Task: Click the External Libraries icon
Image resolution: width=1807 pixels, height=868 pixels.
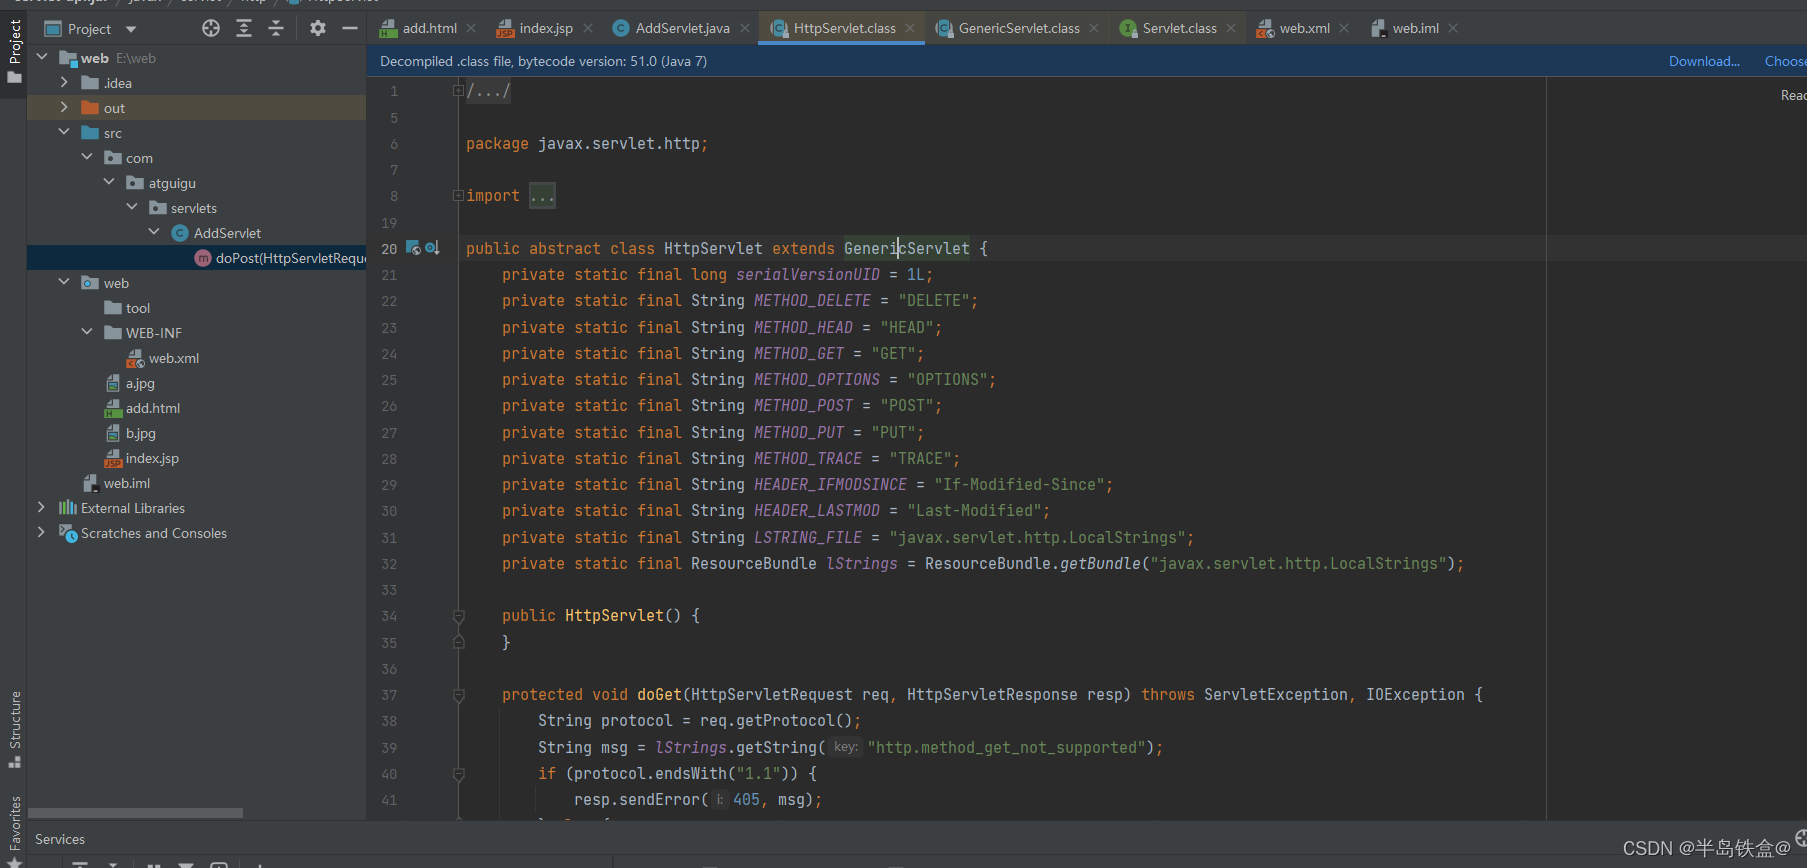Action: point(68,508)
